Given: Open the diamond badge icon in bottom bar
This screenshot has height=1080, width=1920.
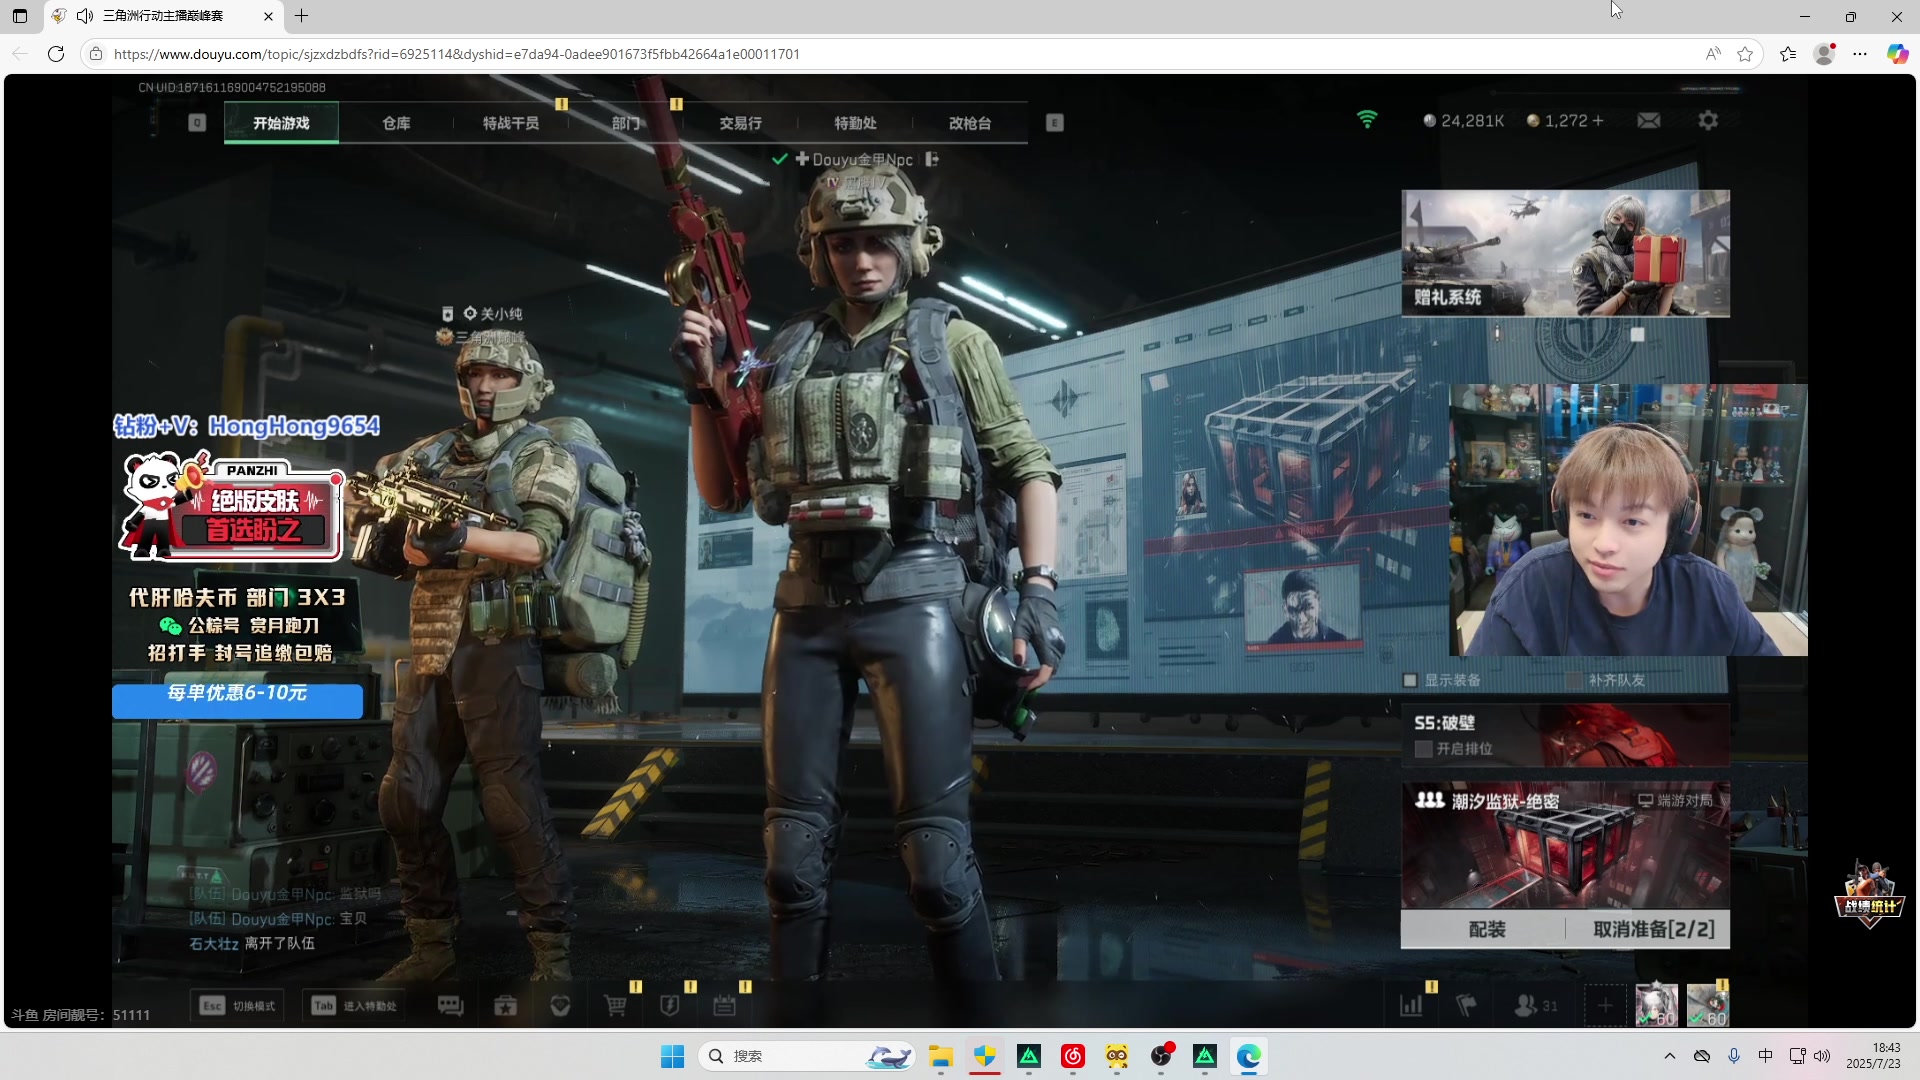Looking at the screenshot, I should coord(560,1006).
